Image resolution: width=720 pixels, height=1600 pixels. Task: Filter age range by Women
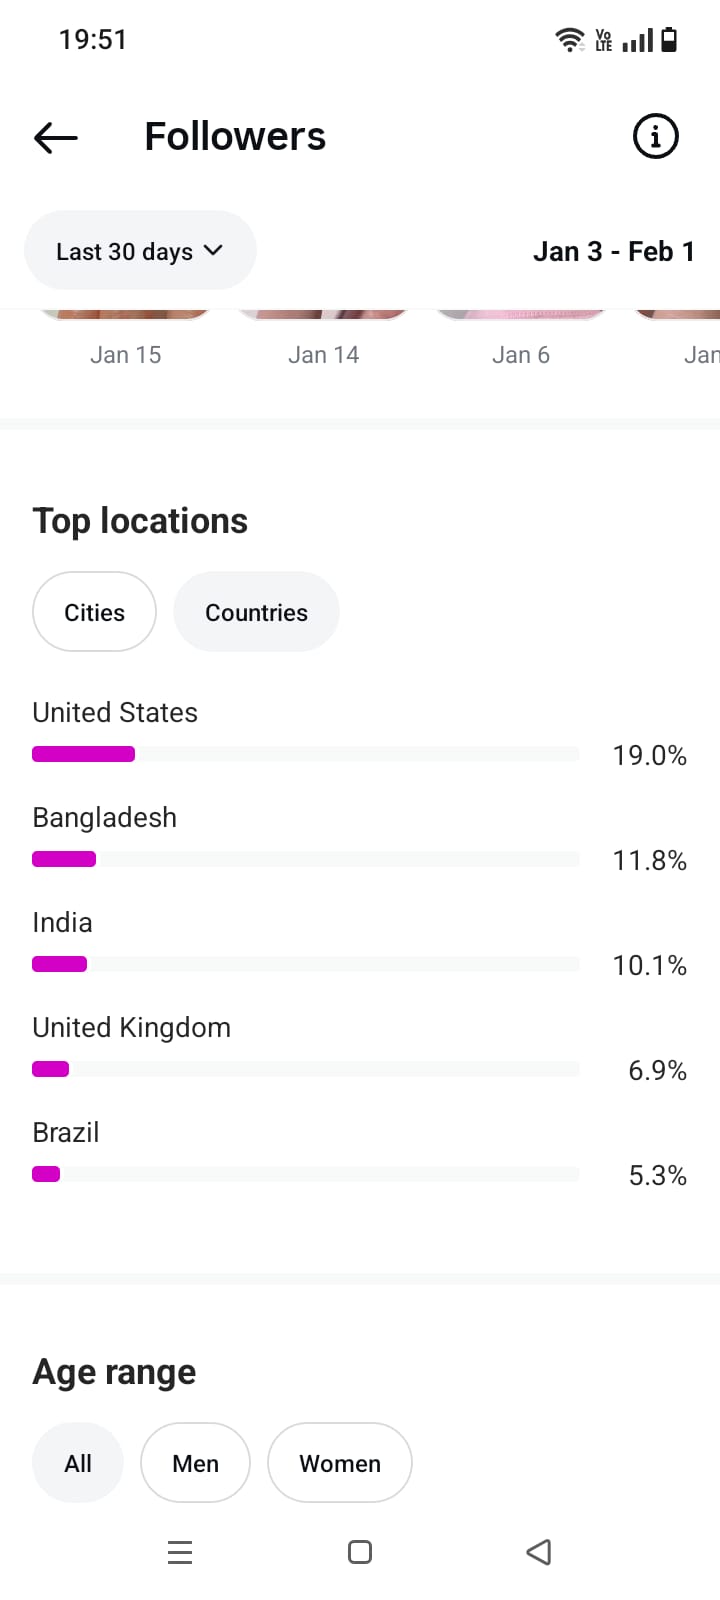click(x=340, y=1463)
